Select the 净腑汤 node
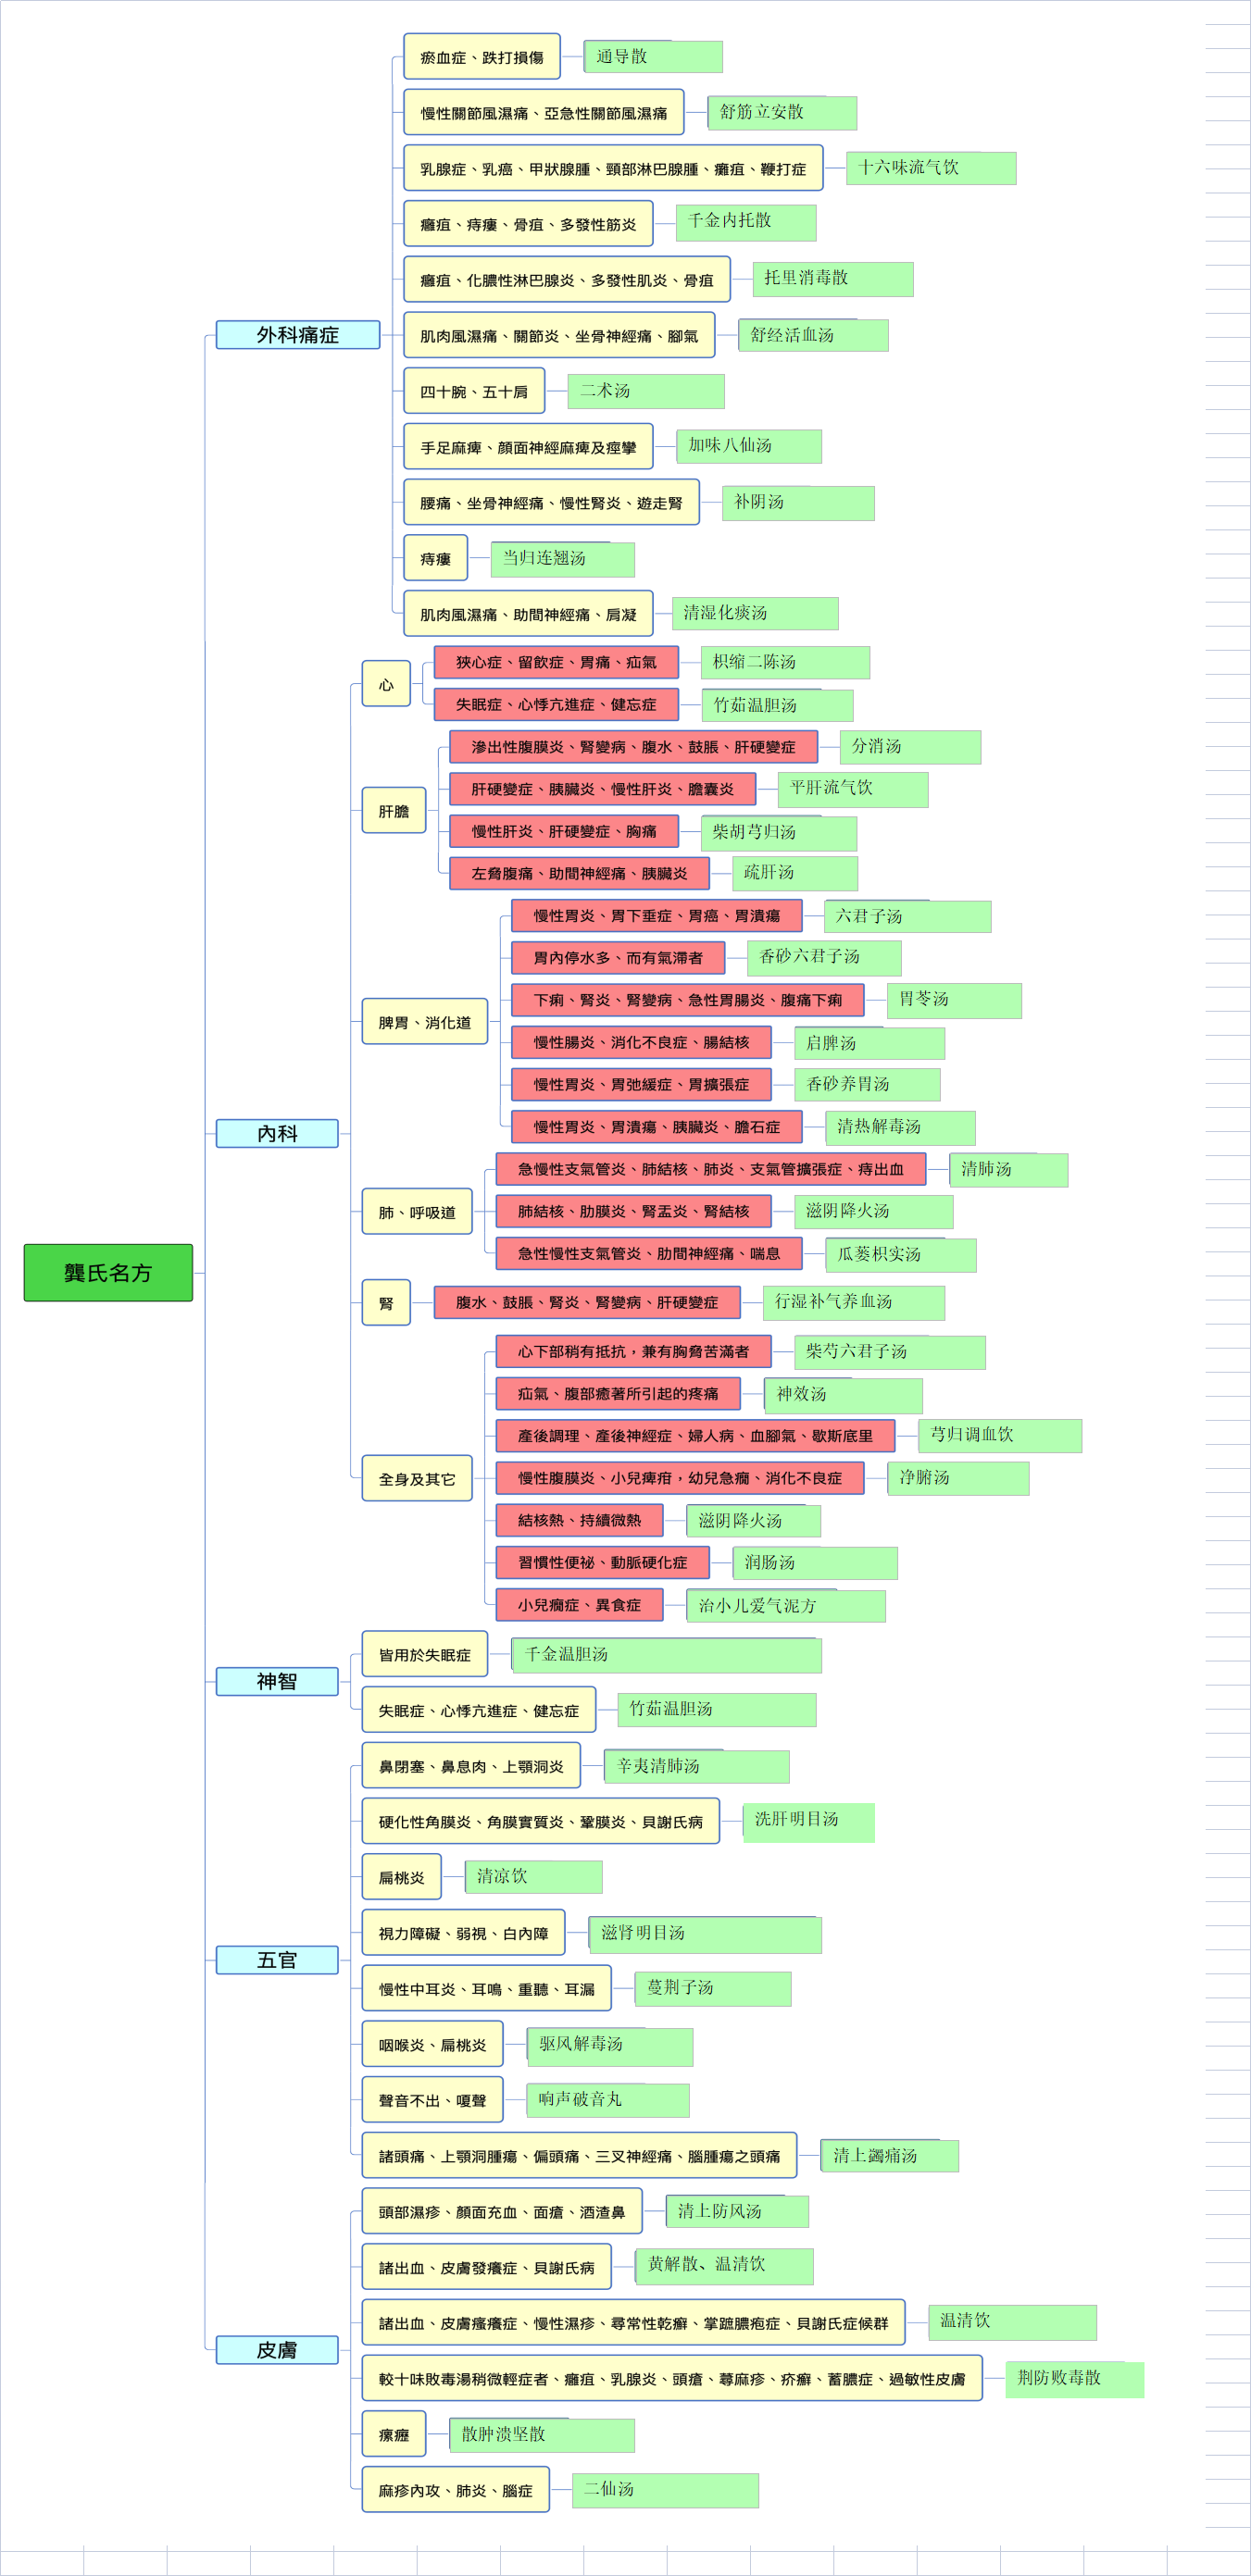 [x=958, y=1478]
